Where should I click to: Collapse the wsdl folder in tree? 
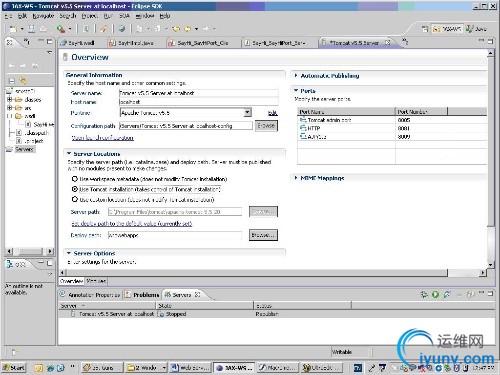coord(9,116)
